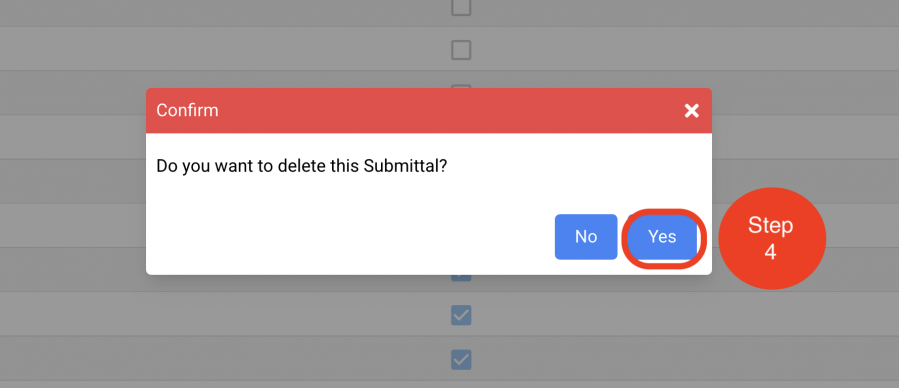Tick the unchecked checkbox cut off at the top edge
This screenshot has height=388, width=899.
click(461, 7)
